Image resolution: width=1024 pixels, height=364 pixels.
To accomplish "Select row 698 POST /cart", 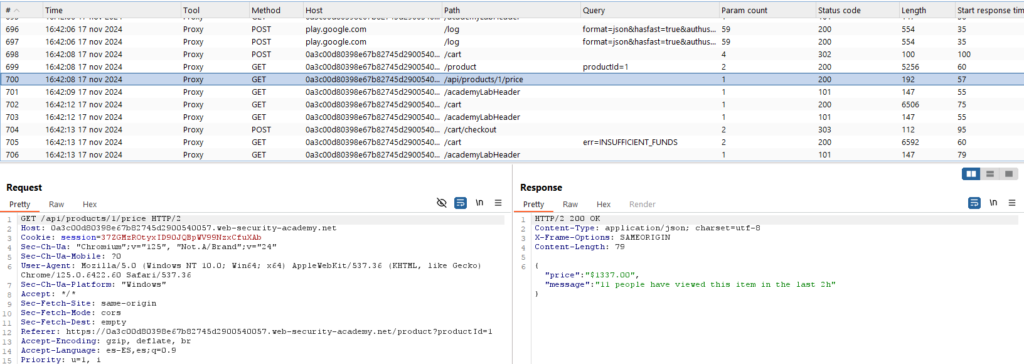I will [512, 54].
